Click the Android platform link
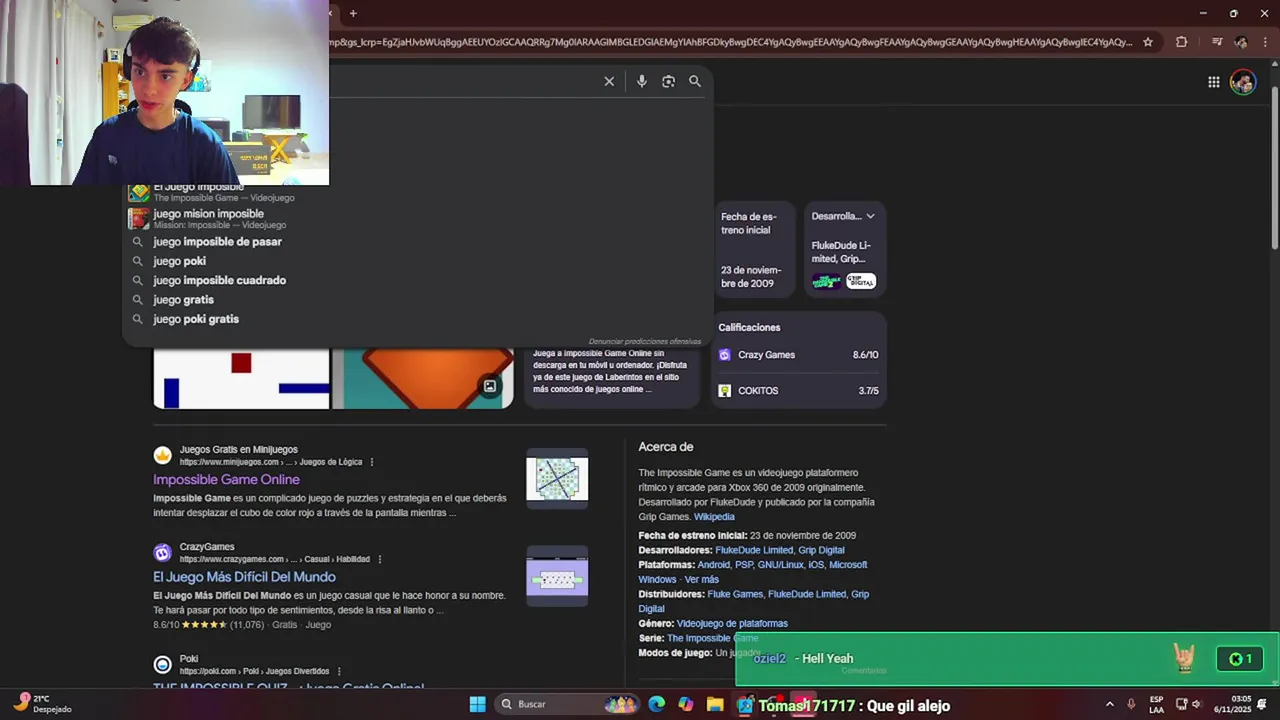The width and height of the screenshot is (1280, 720). pyautogui.click(x=713, y=565)
